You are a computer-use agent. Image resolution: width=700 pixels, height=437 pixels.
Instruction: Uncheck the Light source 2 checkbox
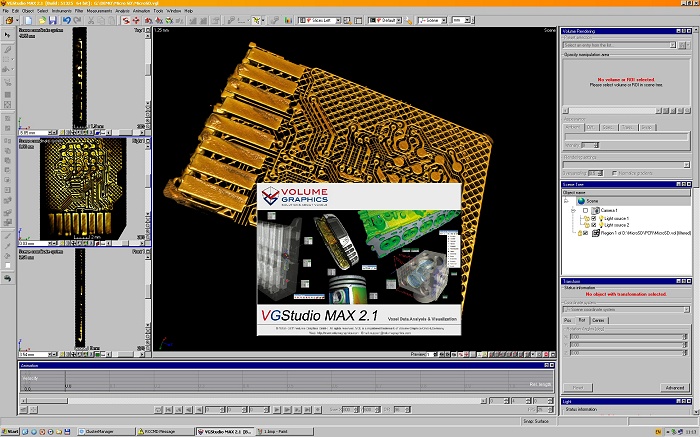click(x=596, y=226)
